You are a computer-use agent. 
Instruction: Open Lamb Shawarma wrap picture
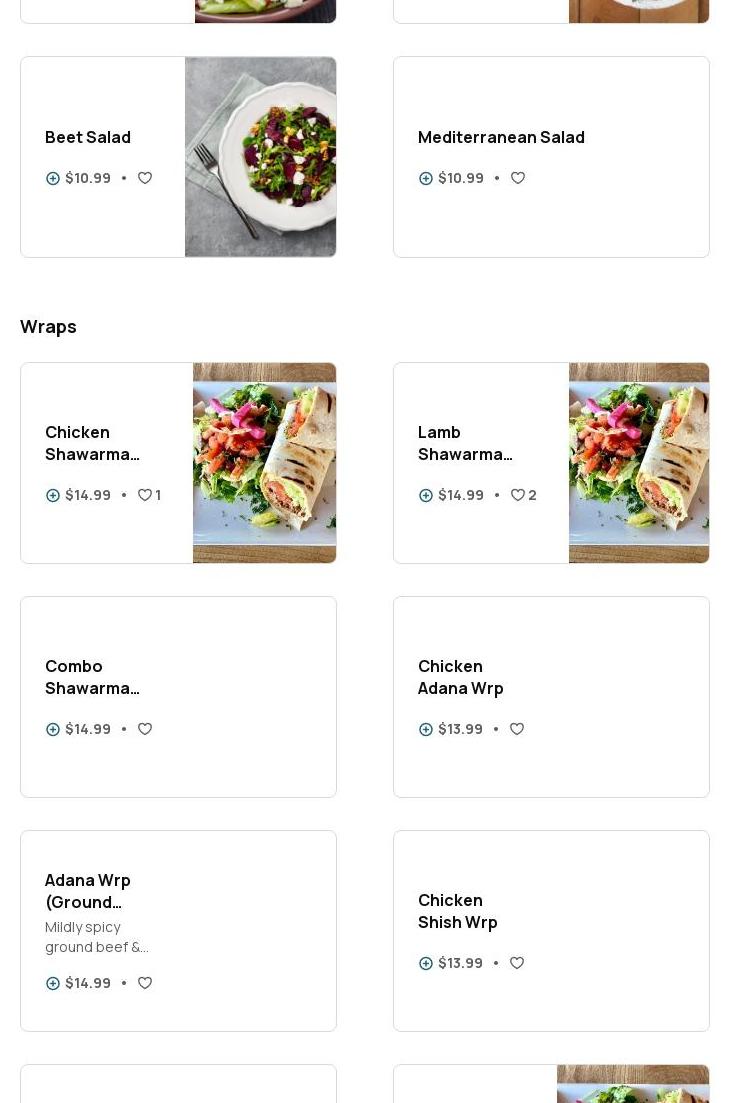pos(638,463)
